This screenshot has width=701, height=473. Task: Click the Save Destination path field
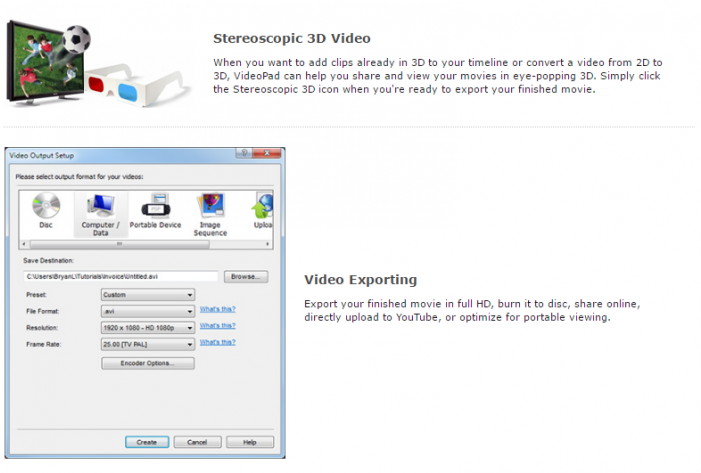pyautogui.click(x=120, y=276)
